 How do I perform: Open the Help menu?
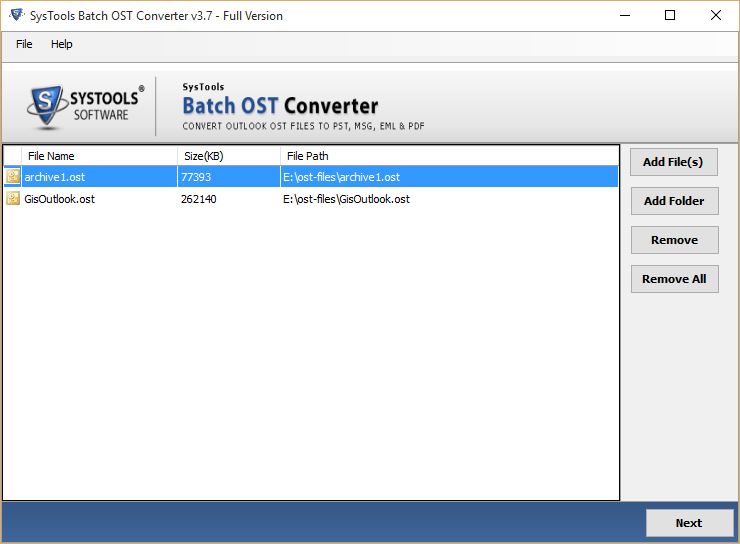[62, 44]
